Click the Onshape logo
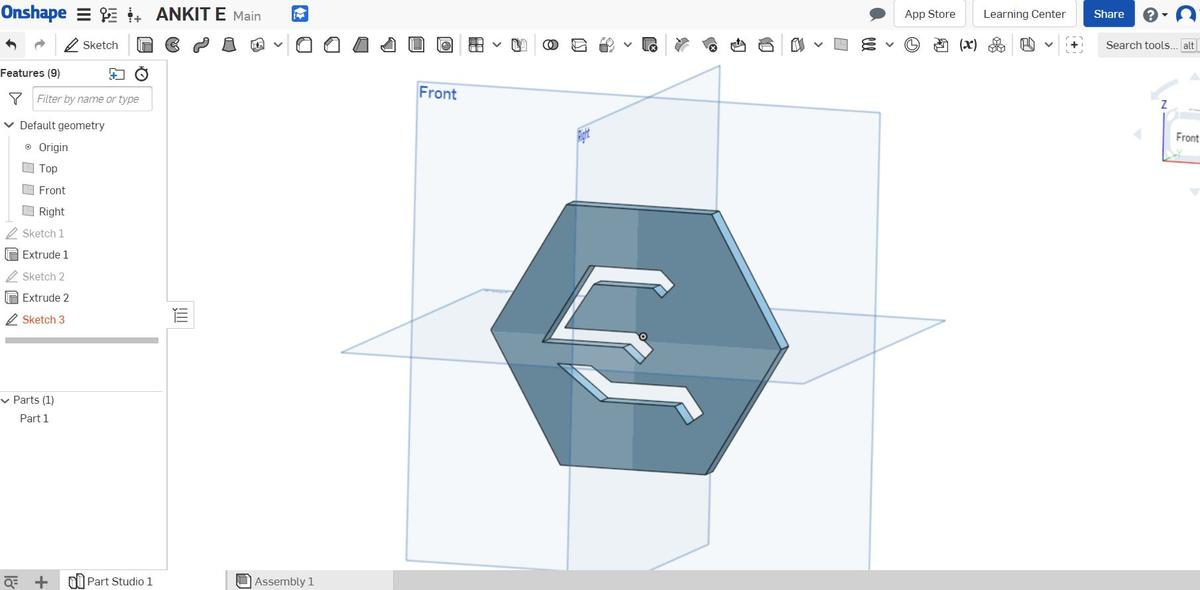Image resolution: width=1200 pixels, height=590 pixels. (x=34, y=13)
